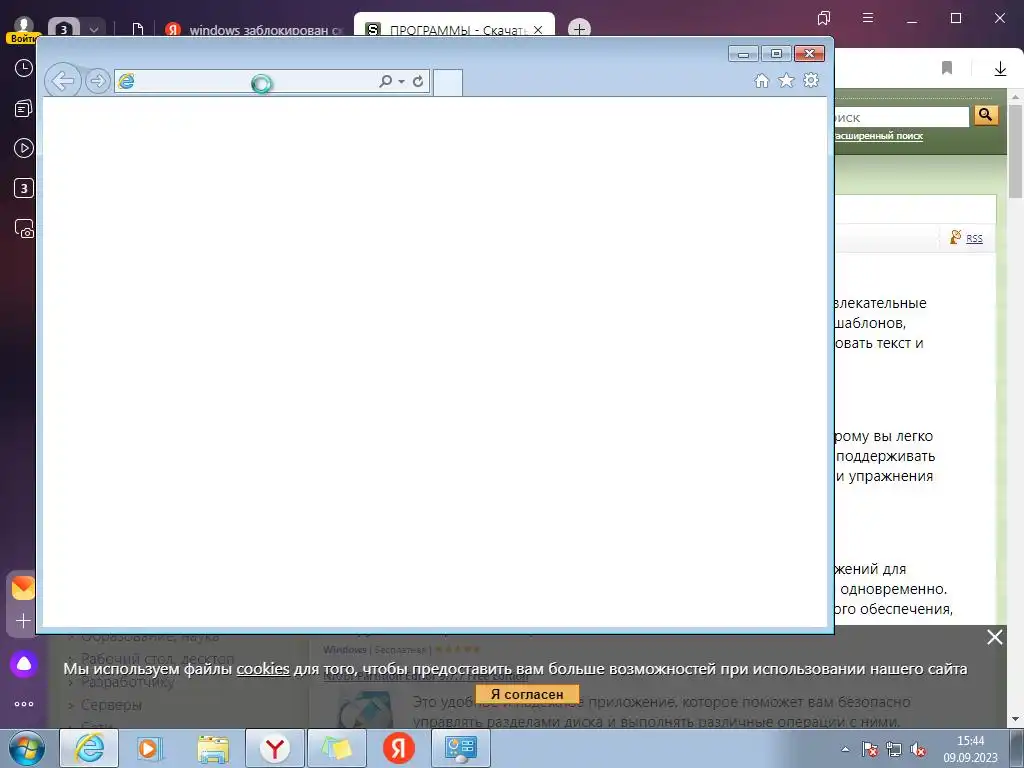The image size is (1024, 768).
Task: Open Windows Explorer from taskbar
Action: (213, 749)
